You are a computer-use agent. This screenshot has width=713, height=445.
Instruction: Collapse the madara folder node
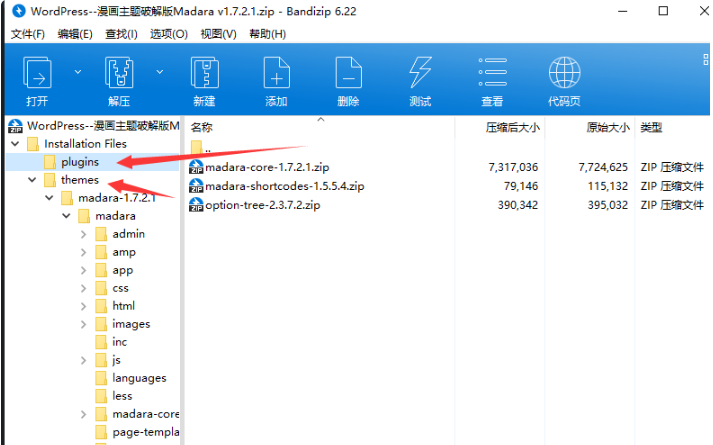coord(66,216)
